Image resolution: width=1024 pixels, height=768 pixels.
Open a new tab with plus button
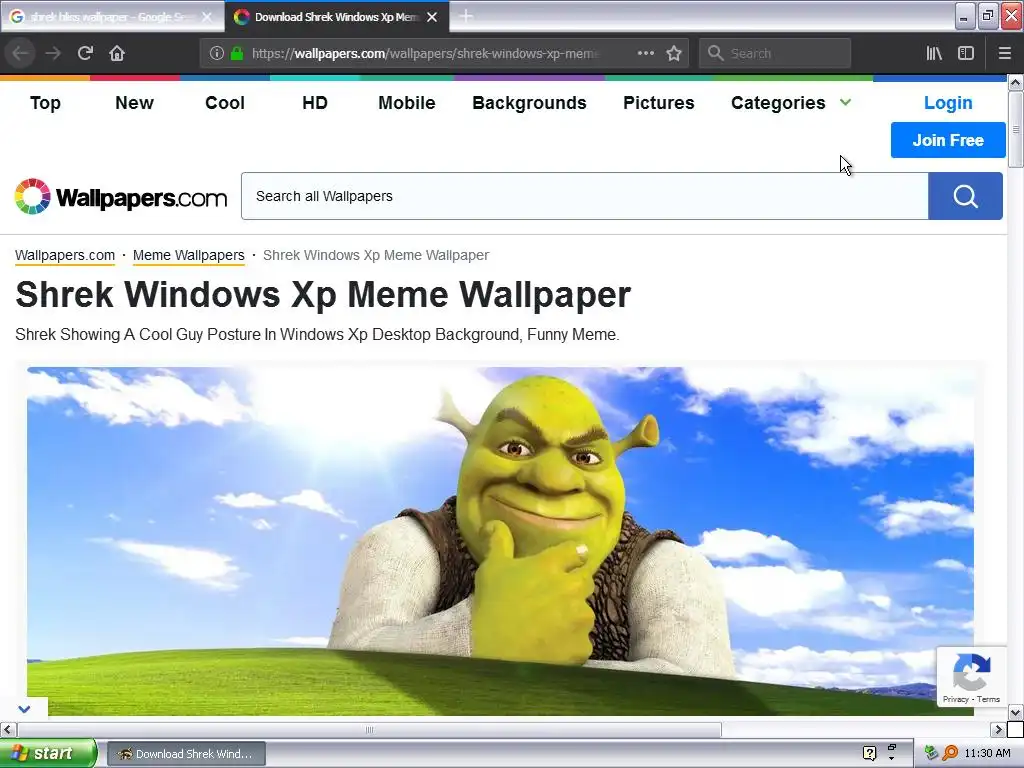click(466, 16)
